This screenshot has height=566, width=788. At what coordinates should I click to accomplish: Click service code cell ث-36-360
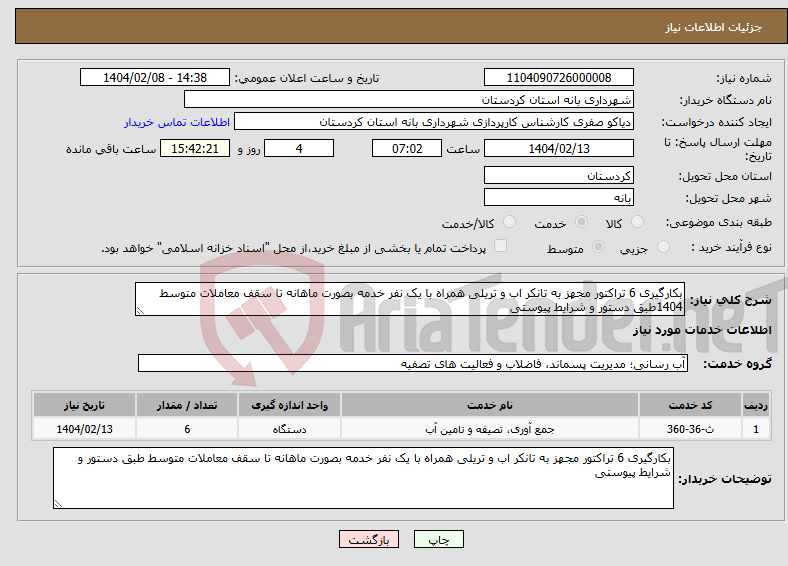tap(690, 429)
